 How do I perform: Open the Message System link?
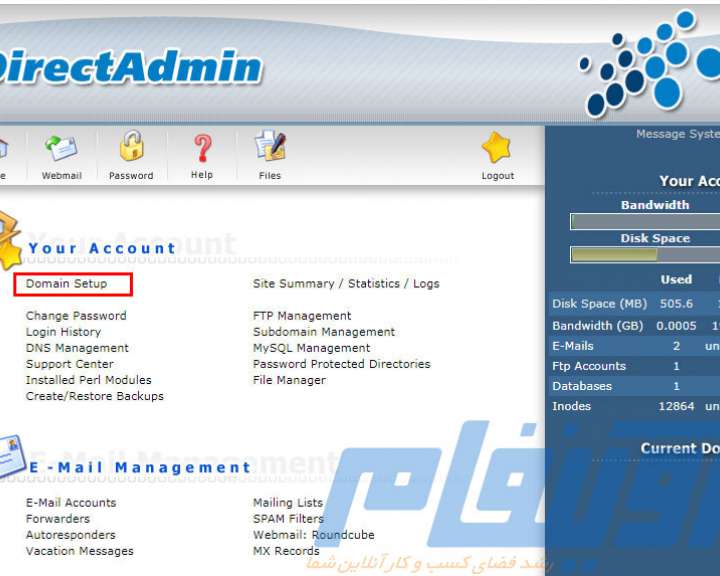(x=678, y=134)
